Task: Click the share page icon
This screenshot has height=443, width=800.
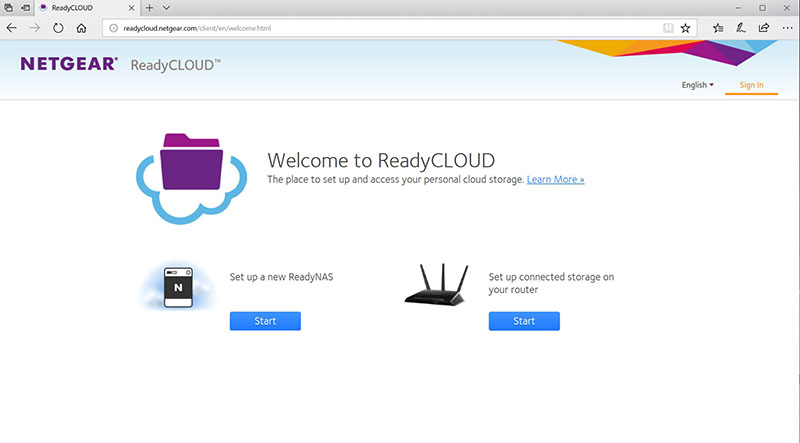Action: click(764, 28)
